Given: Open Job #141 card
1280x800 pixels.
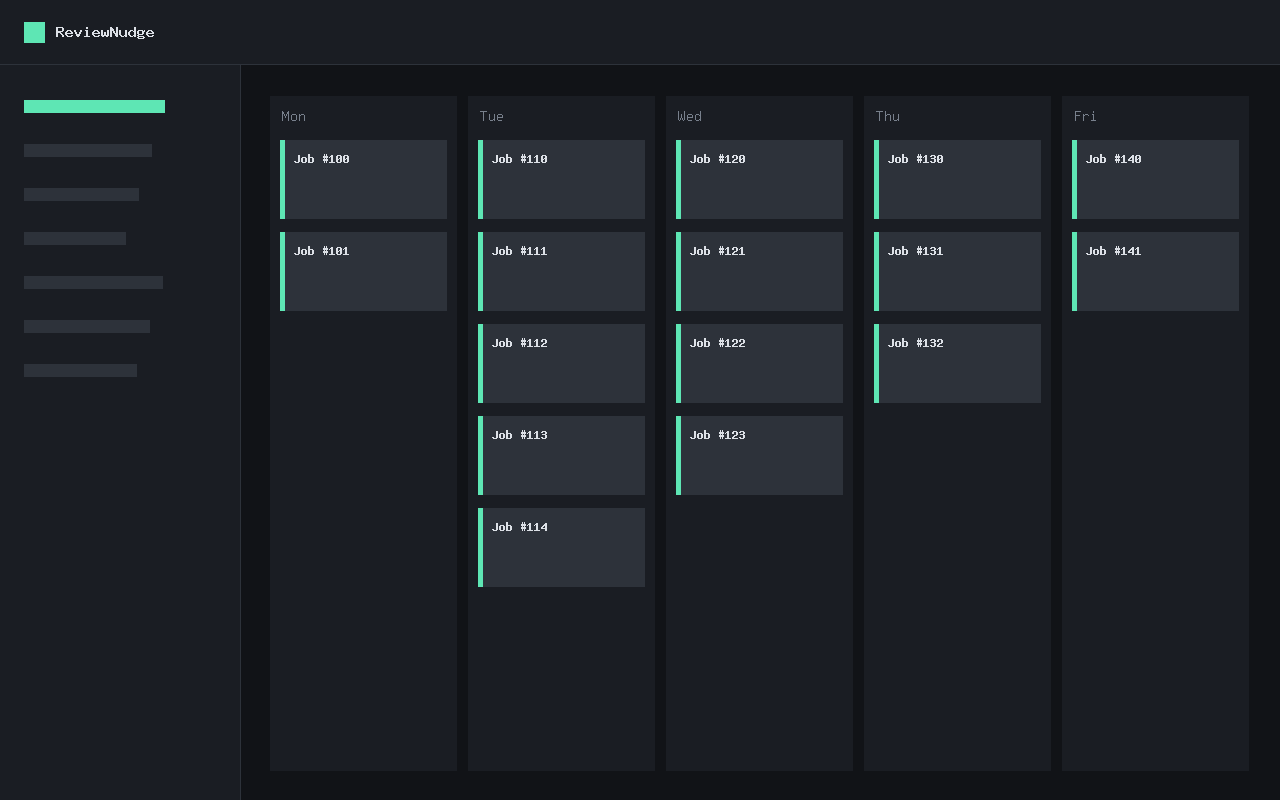Looking at the screenshot, I should coord(1155,271).
